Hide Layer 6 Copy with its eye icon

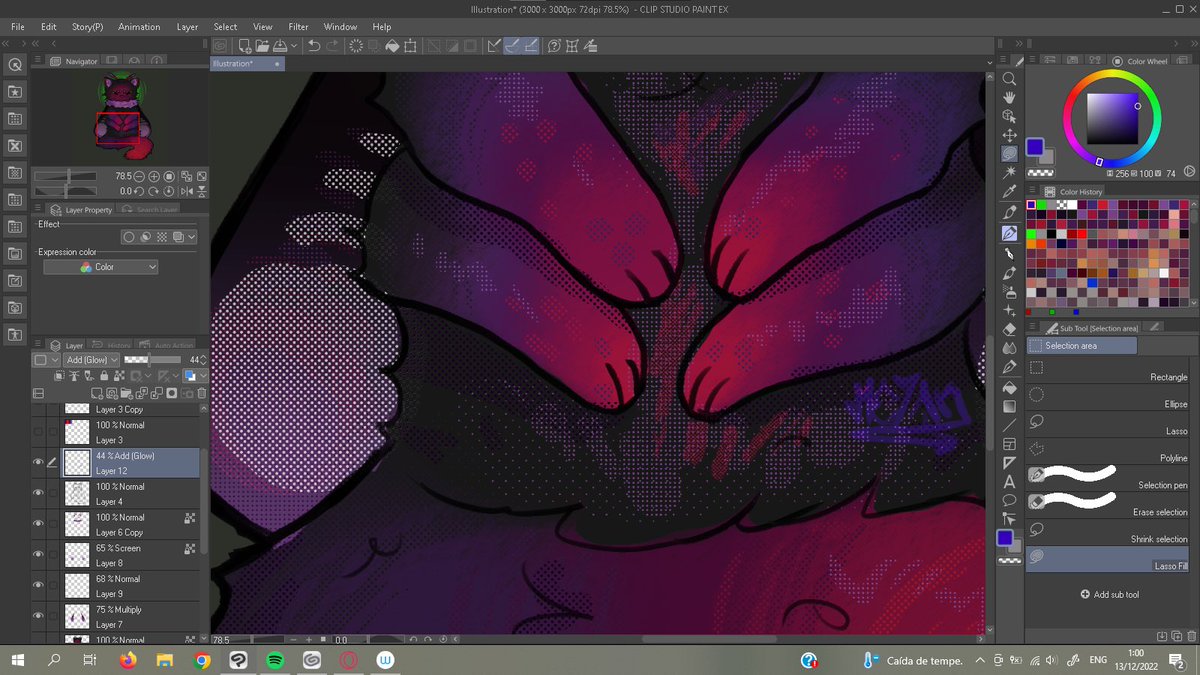(38, 523)
